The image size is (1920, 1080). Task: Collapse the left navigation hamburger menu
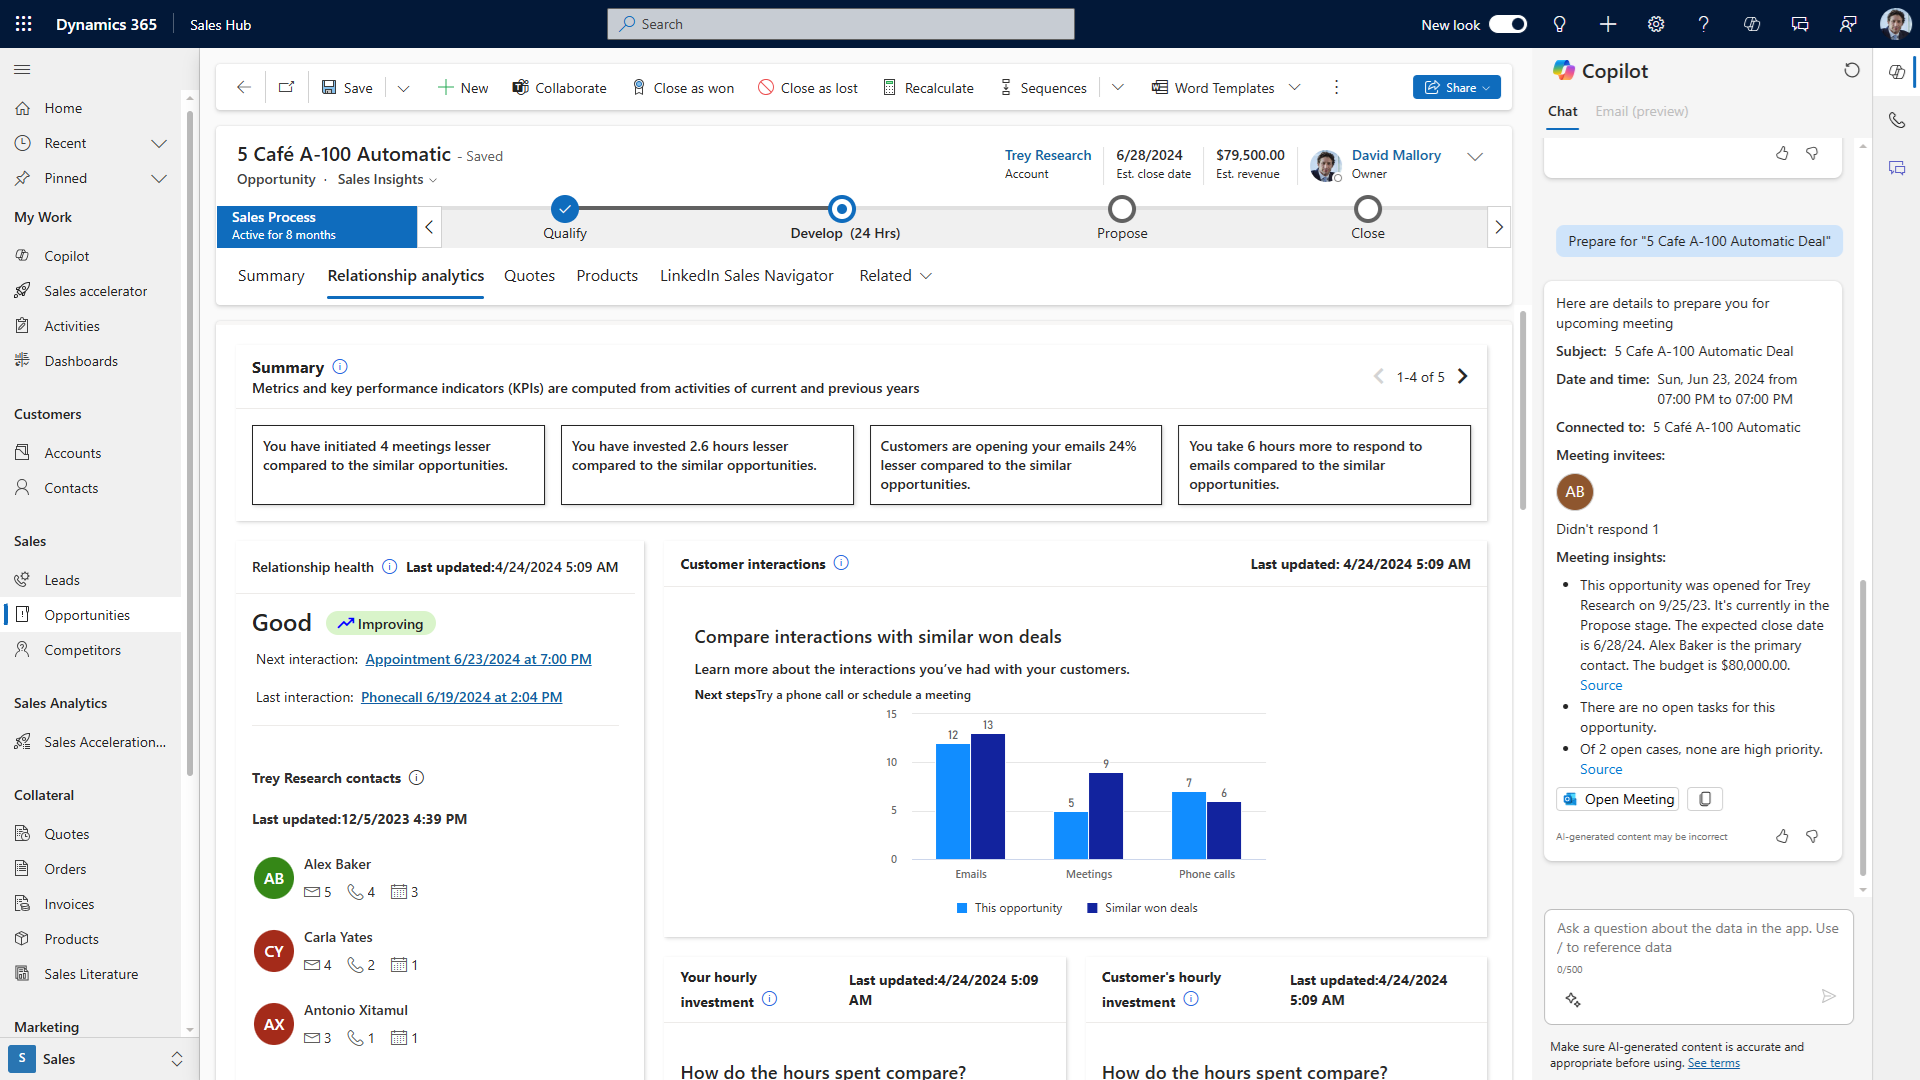(x=22, y=69)
